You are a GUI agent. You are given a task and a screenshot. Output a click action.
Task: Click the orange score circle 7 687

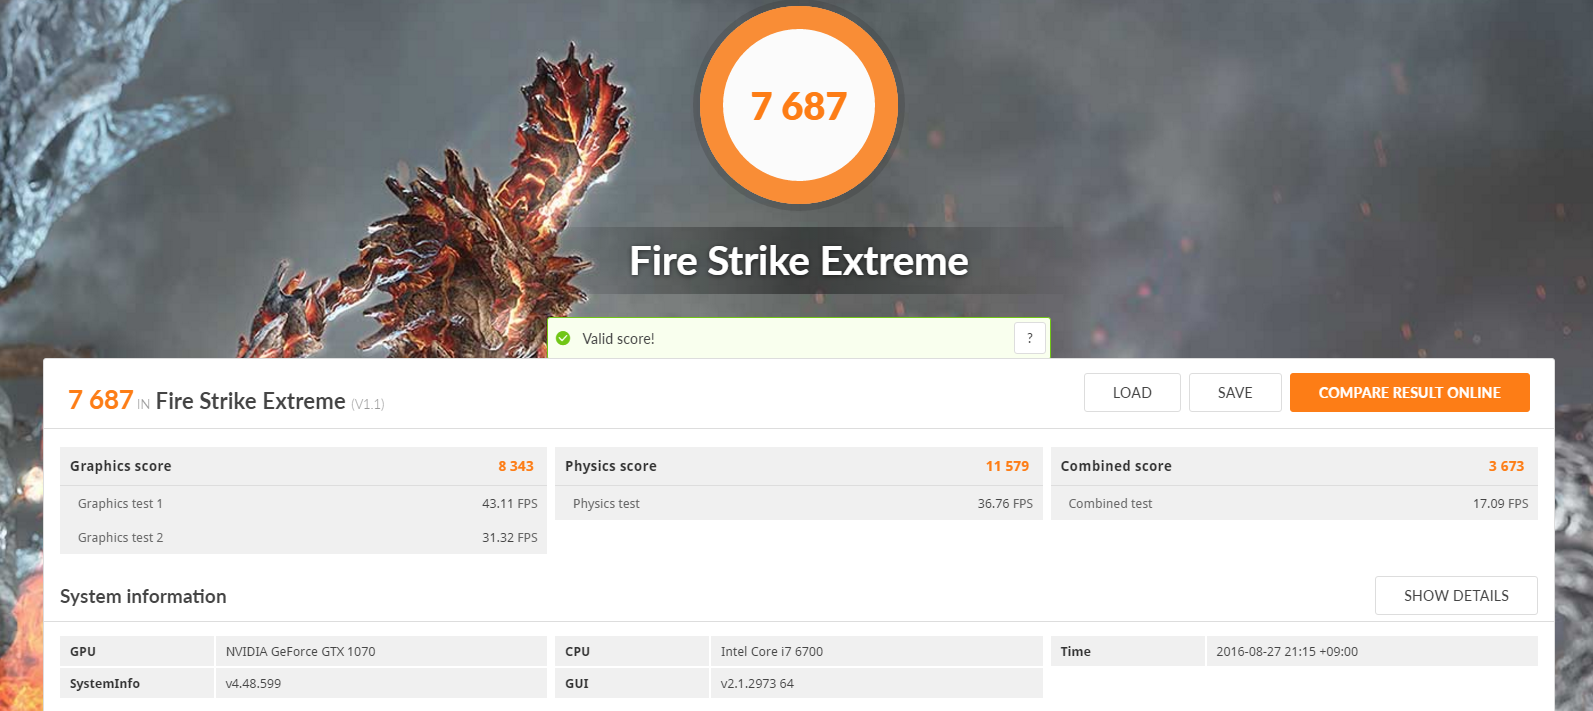[x=799, y=105]
